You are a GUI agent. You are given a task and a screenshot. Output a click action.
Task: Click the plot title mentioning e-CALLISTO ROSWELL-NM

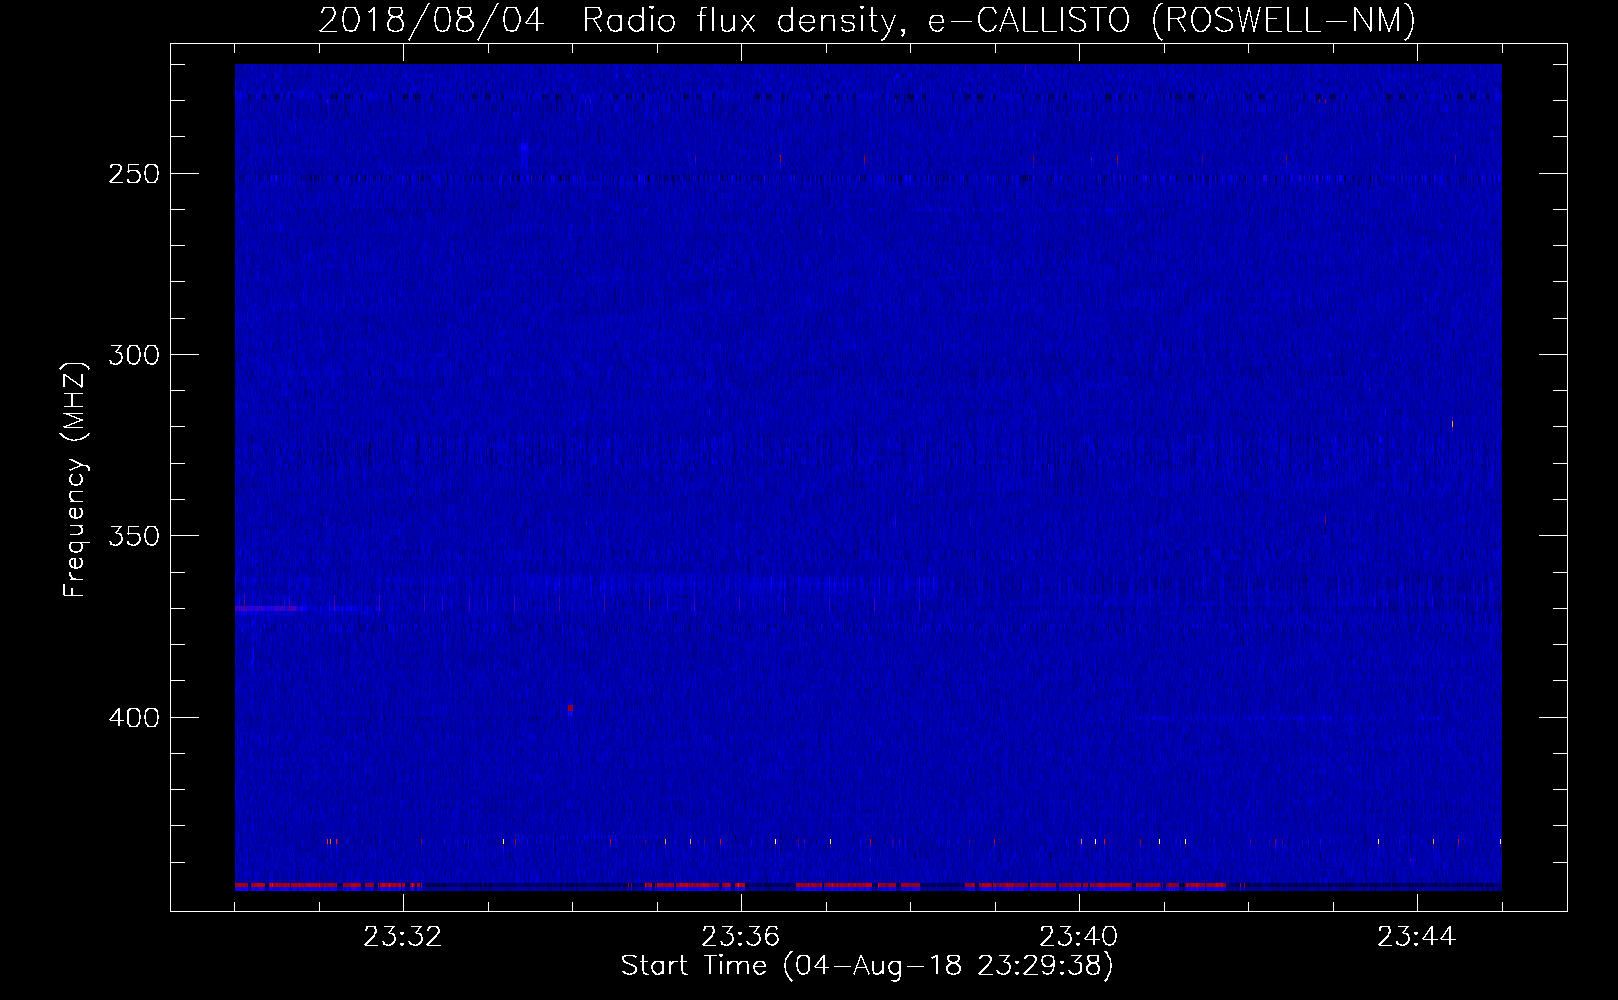click(x=867, y=20)
